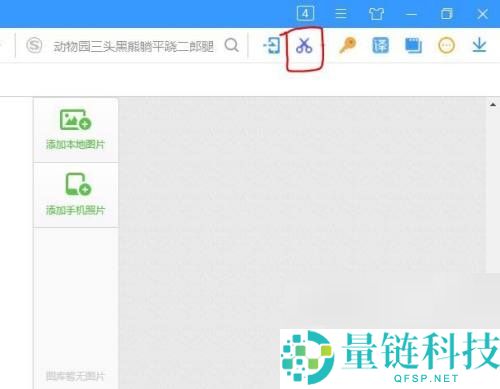Close the browser window
The width and height of the screenshot is (500, 389).
pyautogui.click(x=482, y=14)
